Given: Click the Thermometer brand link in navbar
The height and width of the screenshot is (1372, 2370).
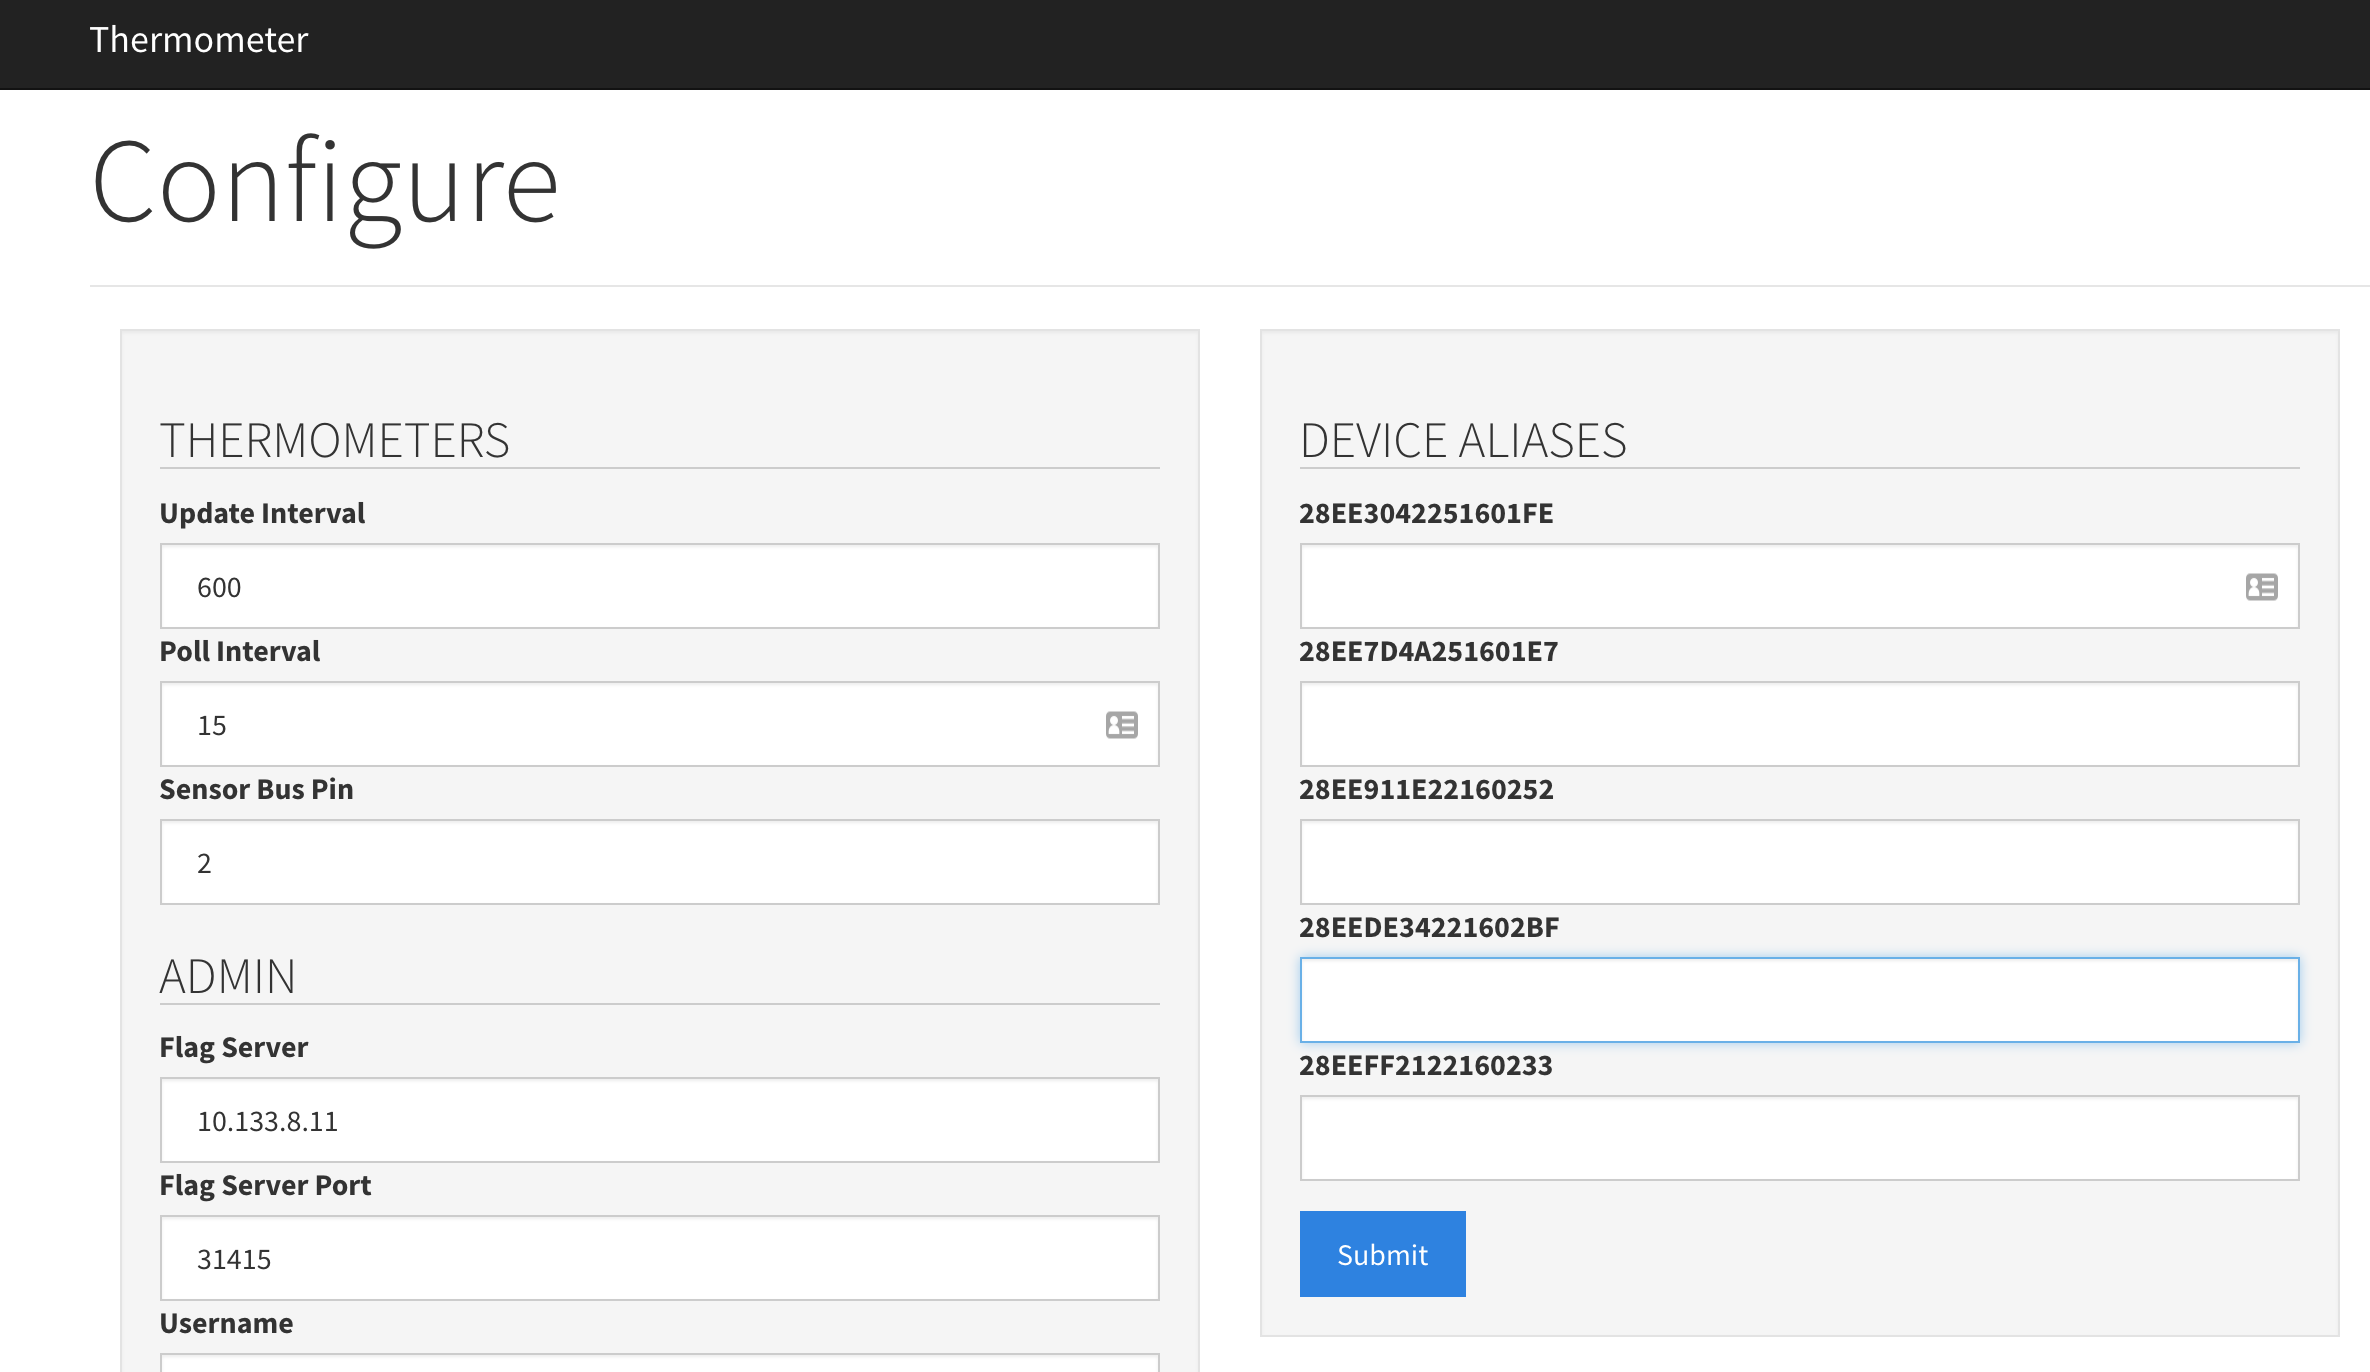Looking at the screenshot, I should pos(198,40).
